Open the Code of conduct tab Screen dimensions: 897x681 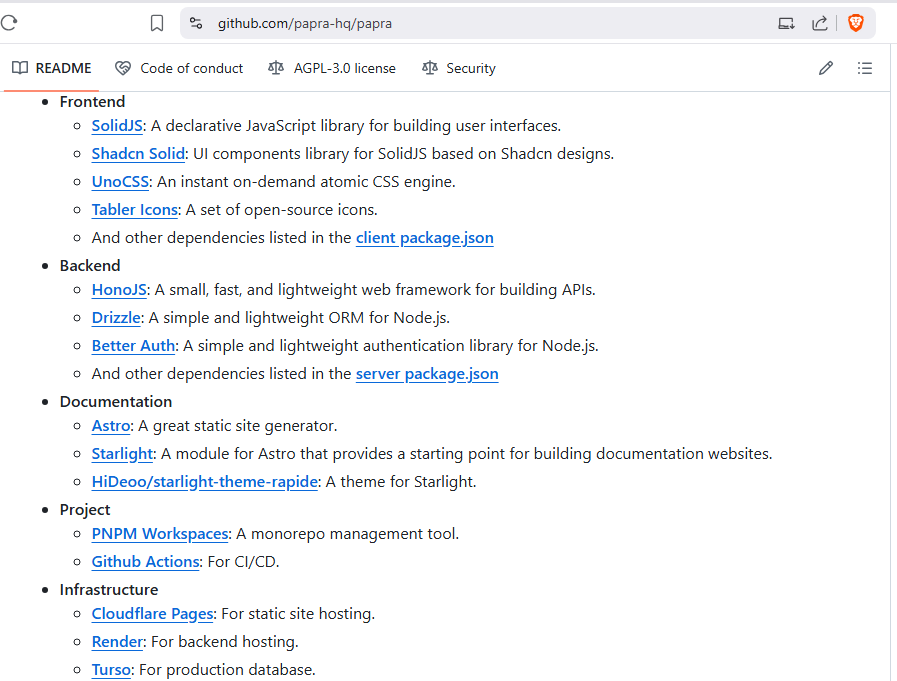point(178,68)
